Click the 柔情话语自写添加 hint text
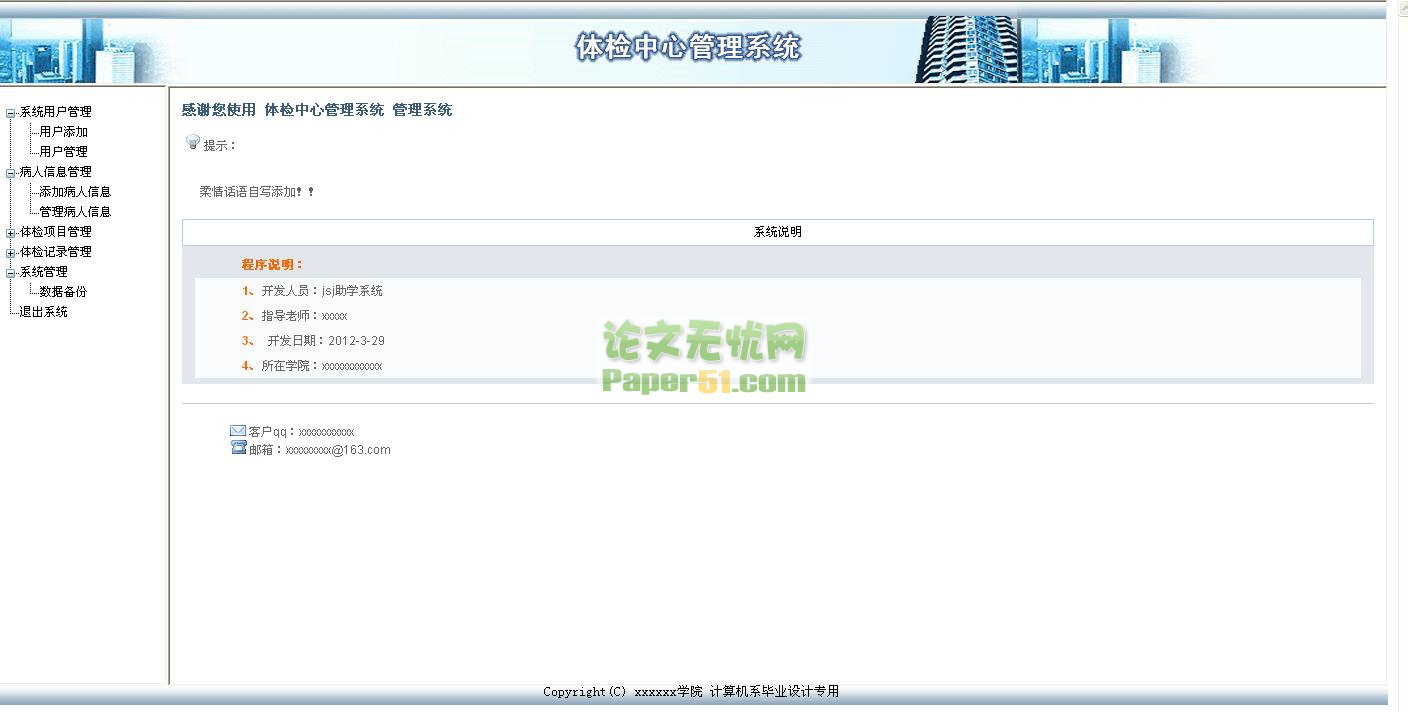 coord(257,192)
